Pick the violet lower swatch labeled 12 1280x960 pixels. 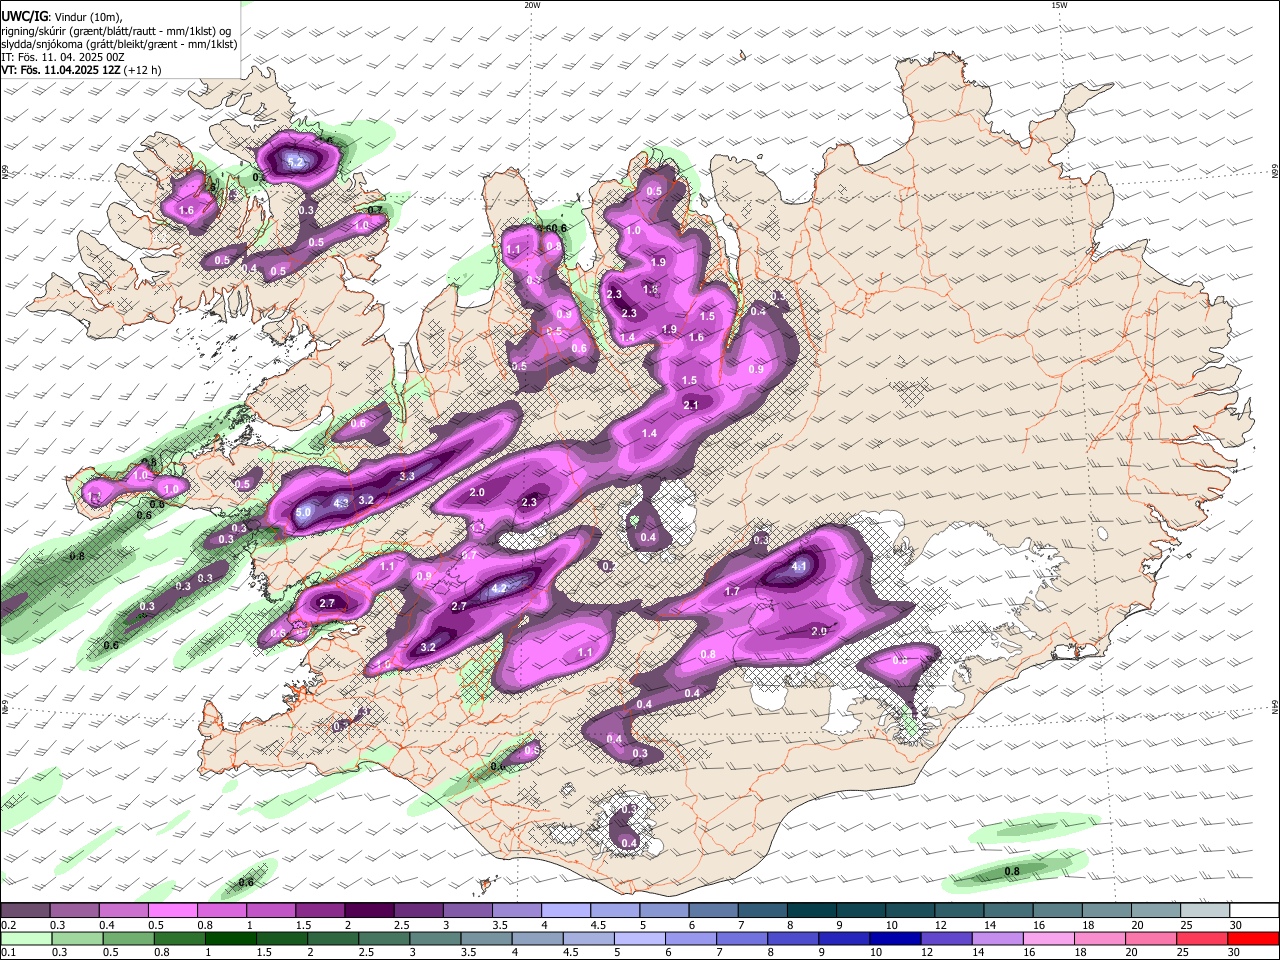tap(948, 938)
